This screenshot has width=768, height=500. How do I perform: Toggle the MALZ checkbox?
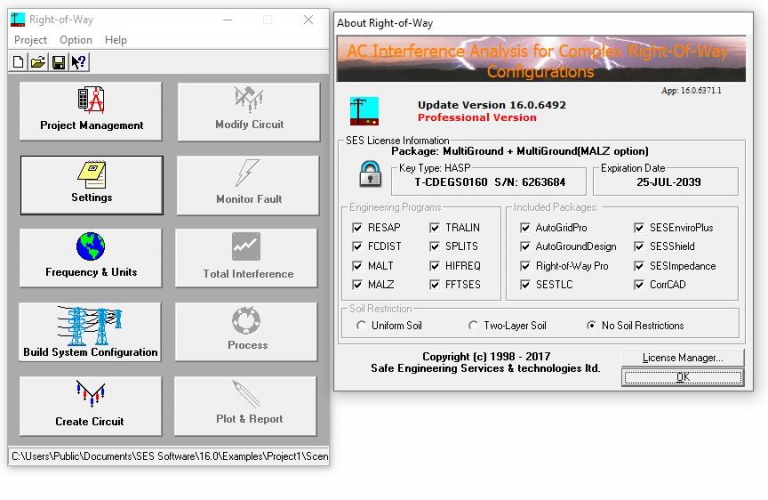pyautogui.click(x=358, y=285)
